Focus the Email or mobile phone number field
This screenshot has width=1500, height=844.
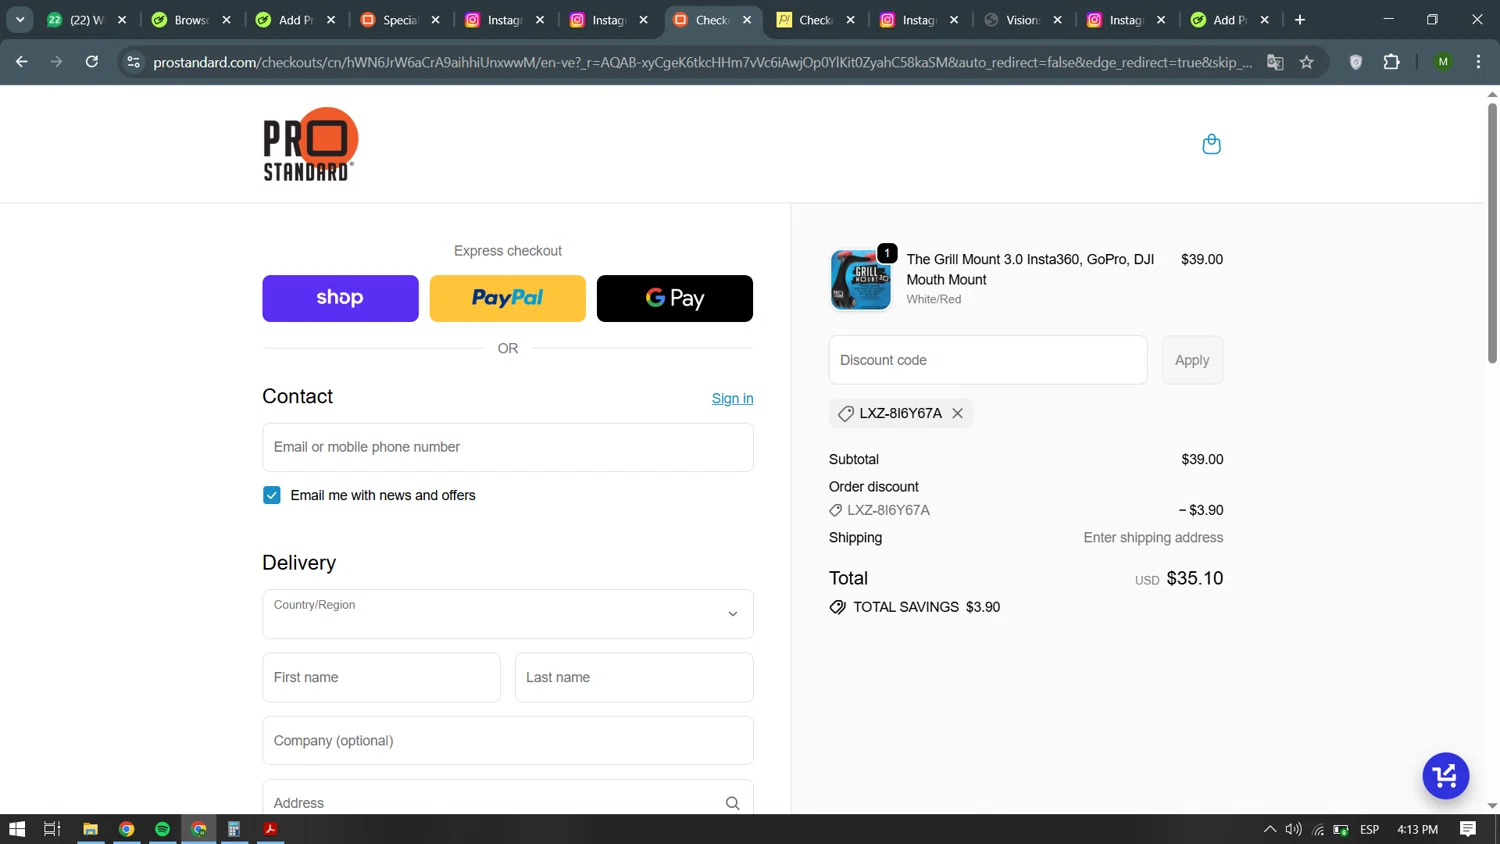(x=507, y=447)
